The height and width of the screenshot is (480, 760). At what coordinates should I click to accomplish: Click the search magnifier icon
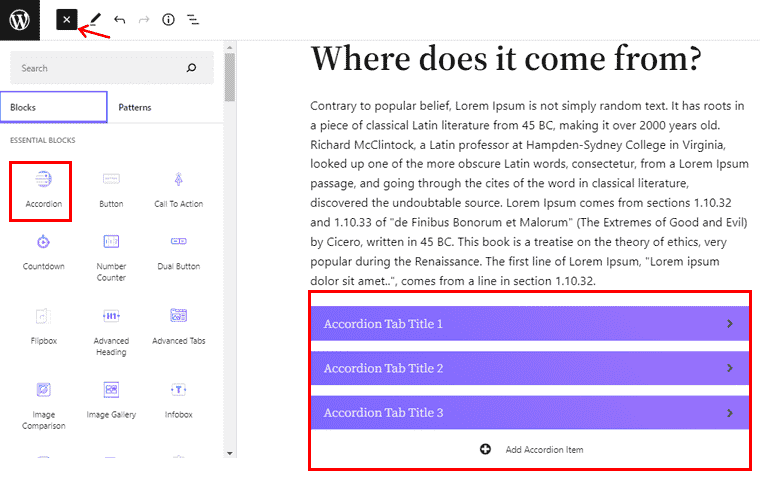191,68
